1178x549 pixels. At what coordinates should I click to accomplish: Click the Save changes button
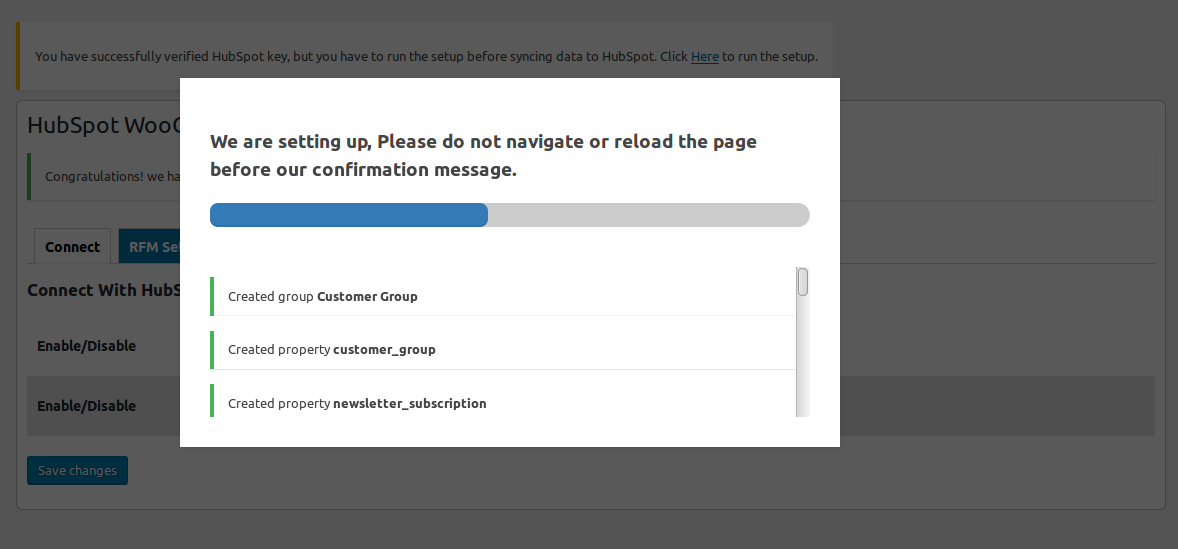tap(77, 470)
